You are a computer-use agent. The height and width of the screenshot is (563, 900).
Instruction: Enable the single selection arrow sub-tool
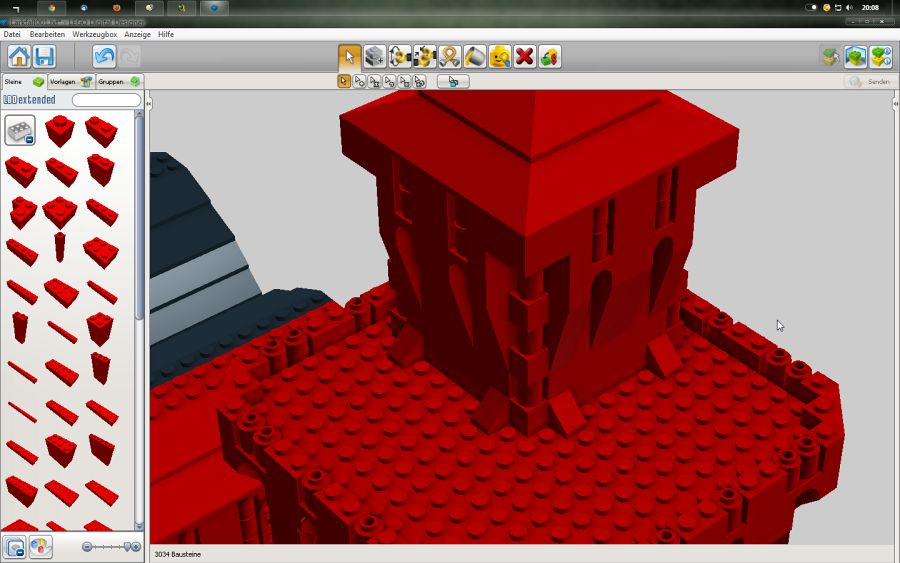click(345, 82)
